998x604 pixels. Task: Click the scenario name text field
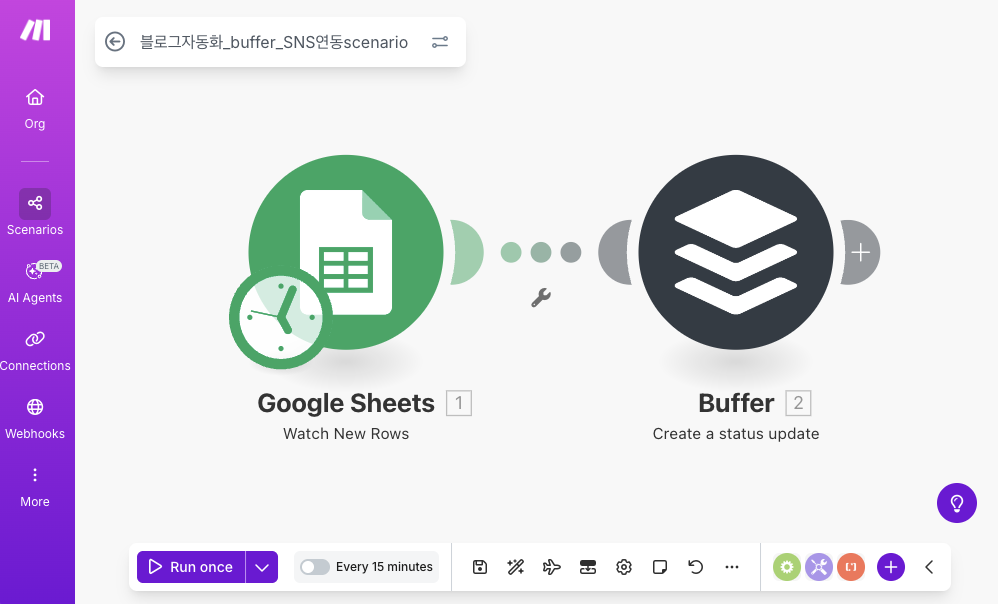(274, 42)
